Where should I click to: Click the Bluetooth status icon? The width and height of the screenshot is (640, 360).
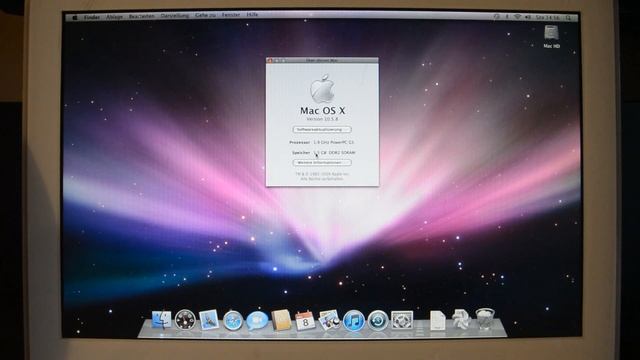point(507,17)
